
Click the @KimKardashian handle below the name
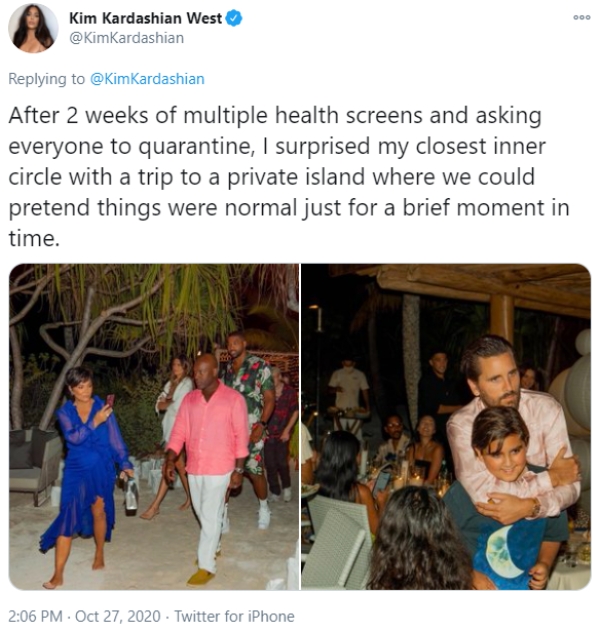pos(126,38)
